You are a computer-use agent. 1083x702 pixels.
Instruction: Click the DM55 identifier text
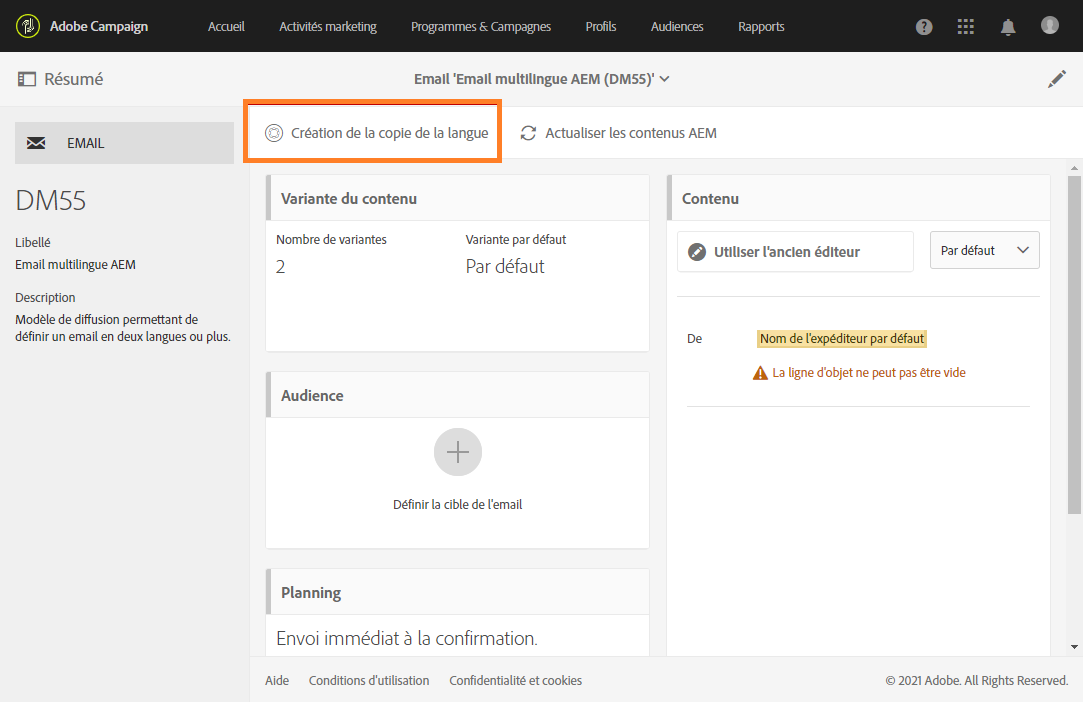point(50,200)
